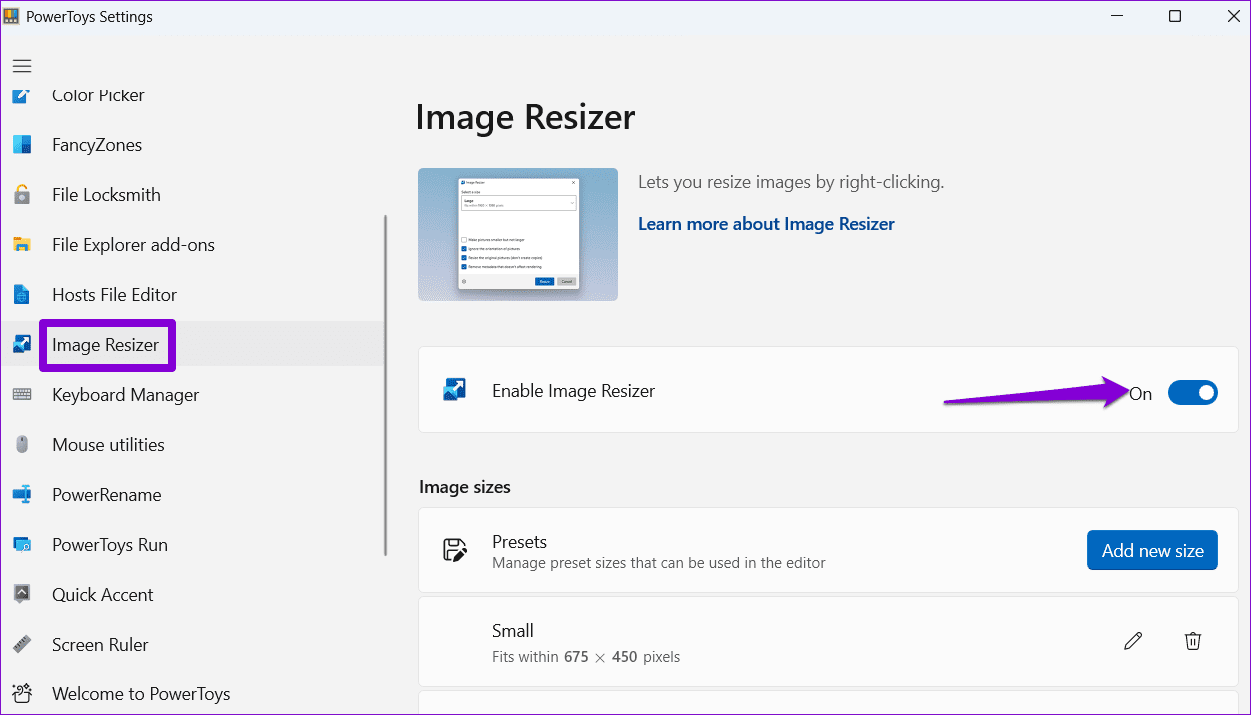
Task: Edit the Small preset with pencil icon
Action: point(1133,641)
